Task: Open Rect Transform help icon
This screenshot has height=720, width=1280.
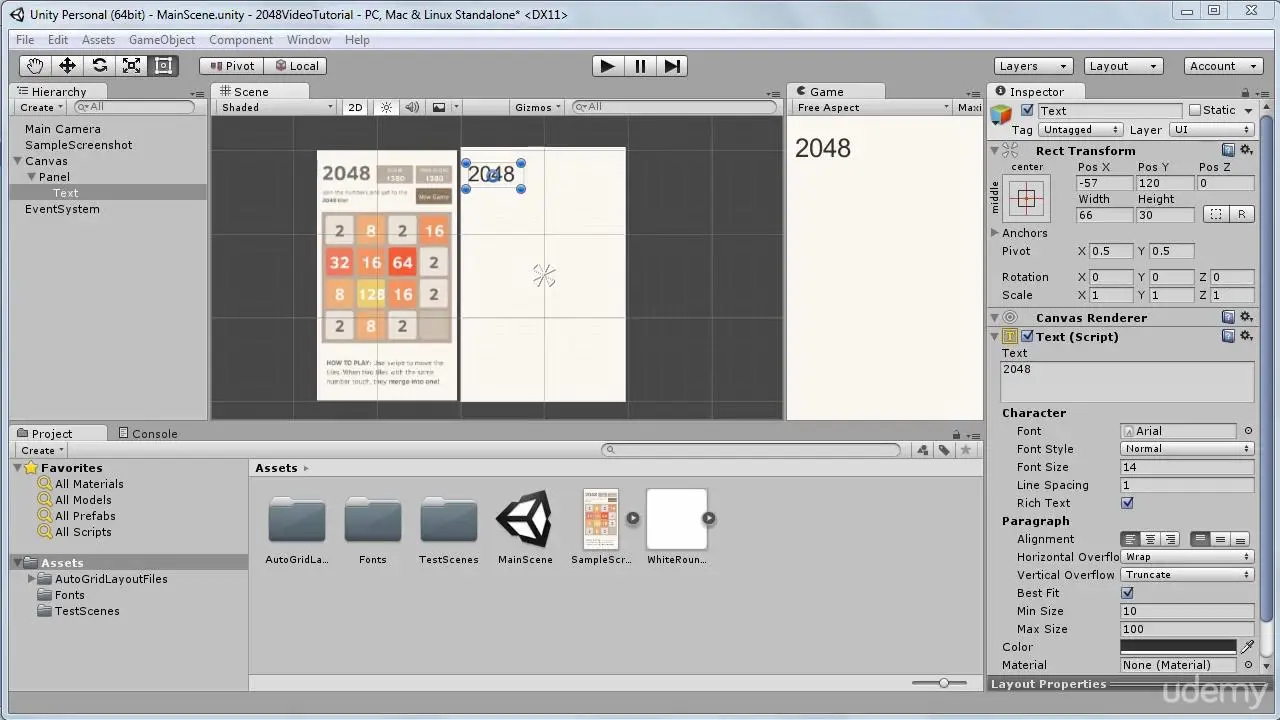Action: click(1228, 150)
